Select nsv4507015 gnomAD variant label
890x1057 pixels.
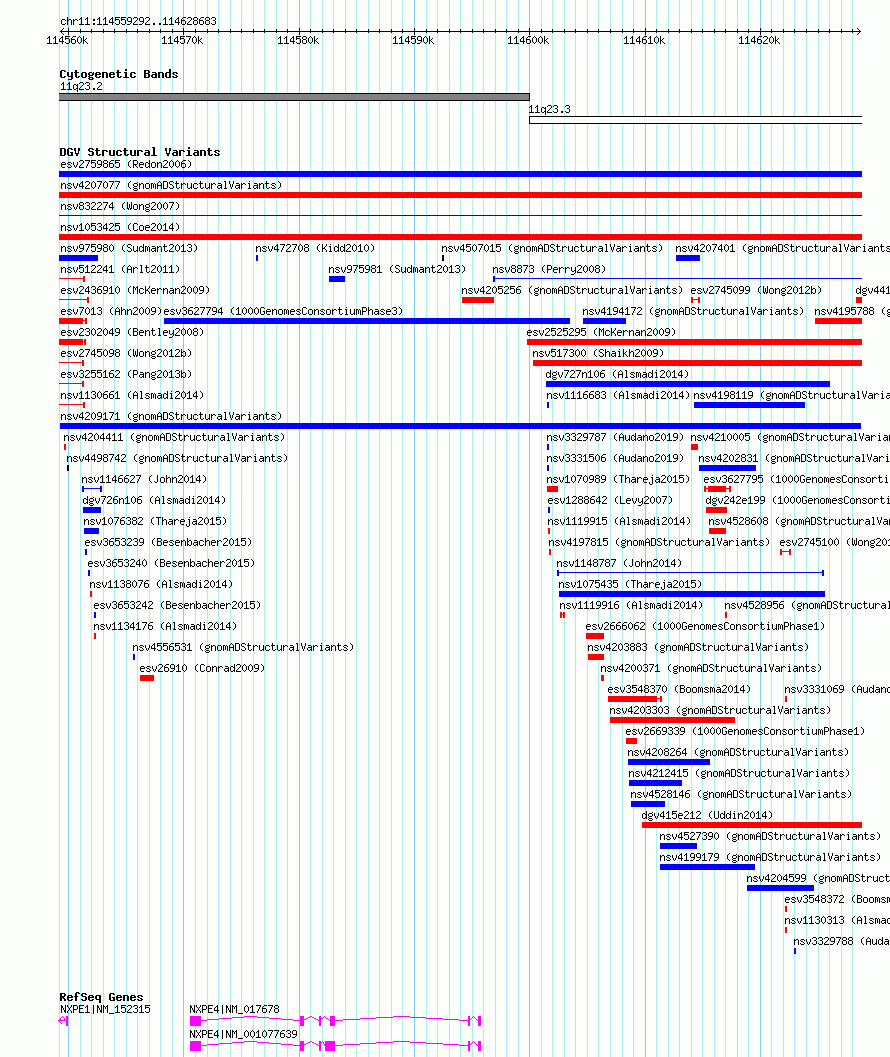click(x=552, y=247)
